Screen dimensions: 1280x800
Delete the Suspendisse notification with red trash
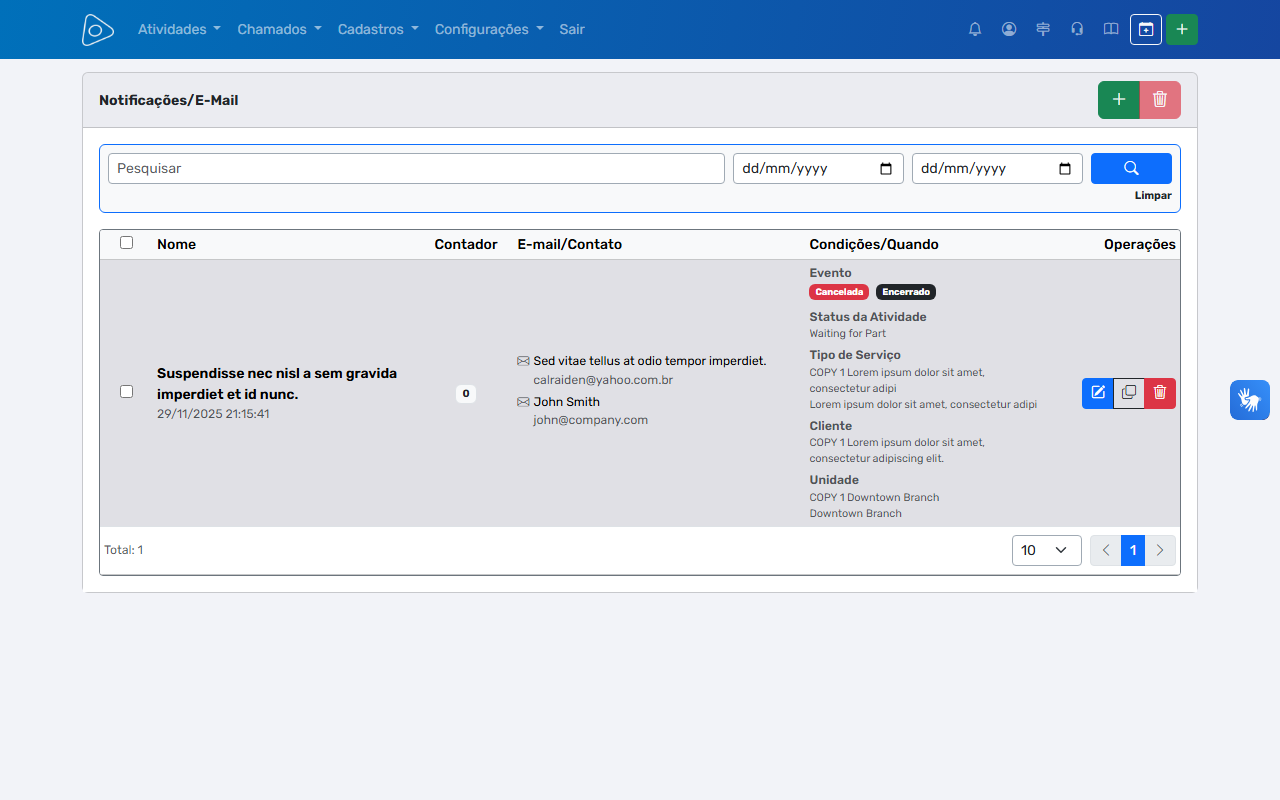point(1160,393)
